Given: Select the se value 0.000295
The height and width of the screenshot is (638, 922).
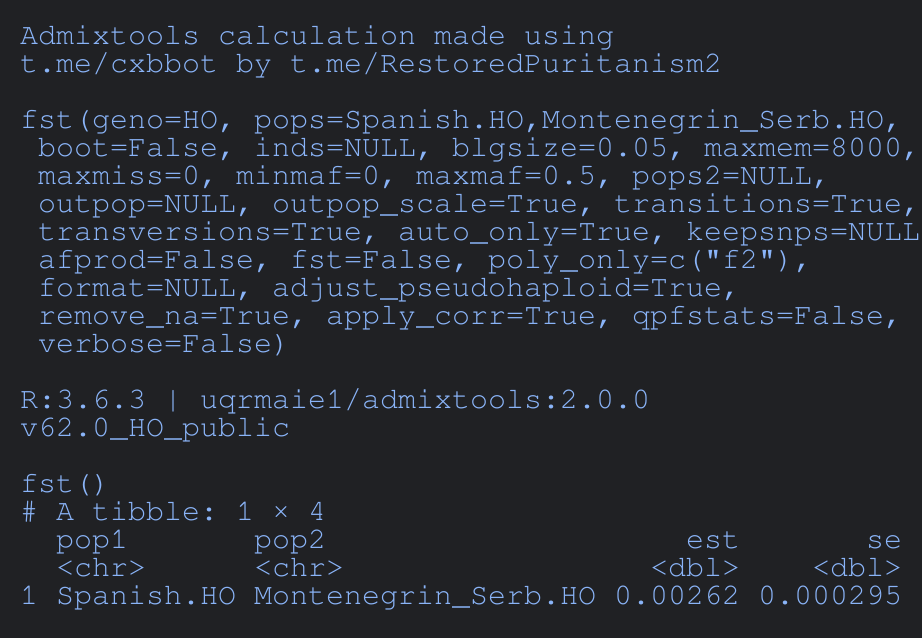Looking at the screenshot, I should (x=829, y=597).
